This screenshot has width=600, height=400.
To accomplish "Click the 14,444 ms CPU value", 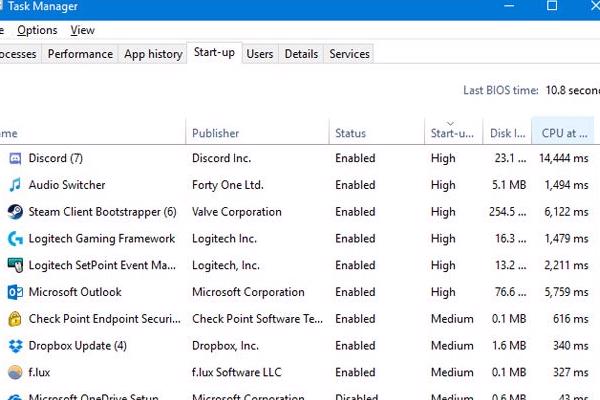I will 564,158.
